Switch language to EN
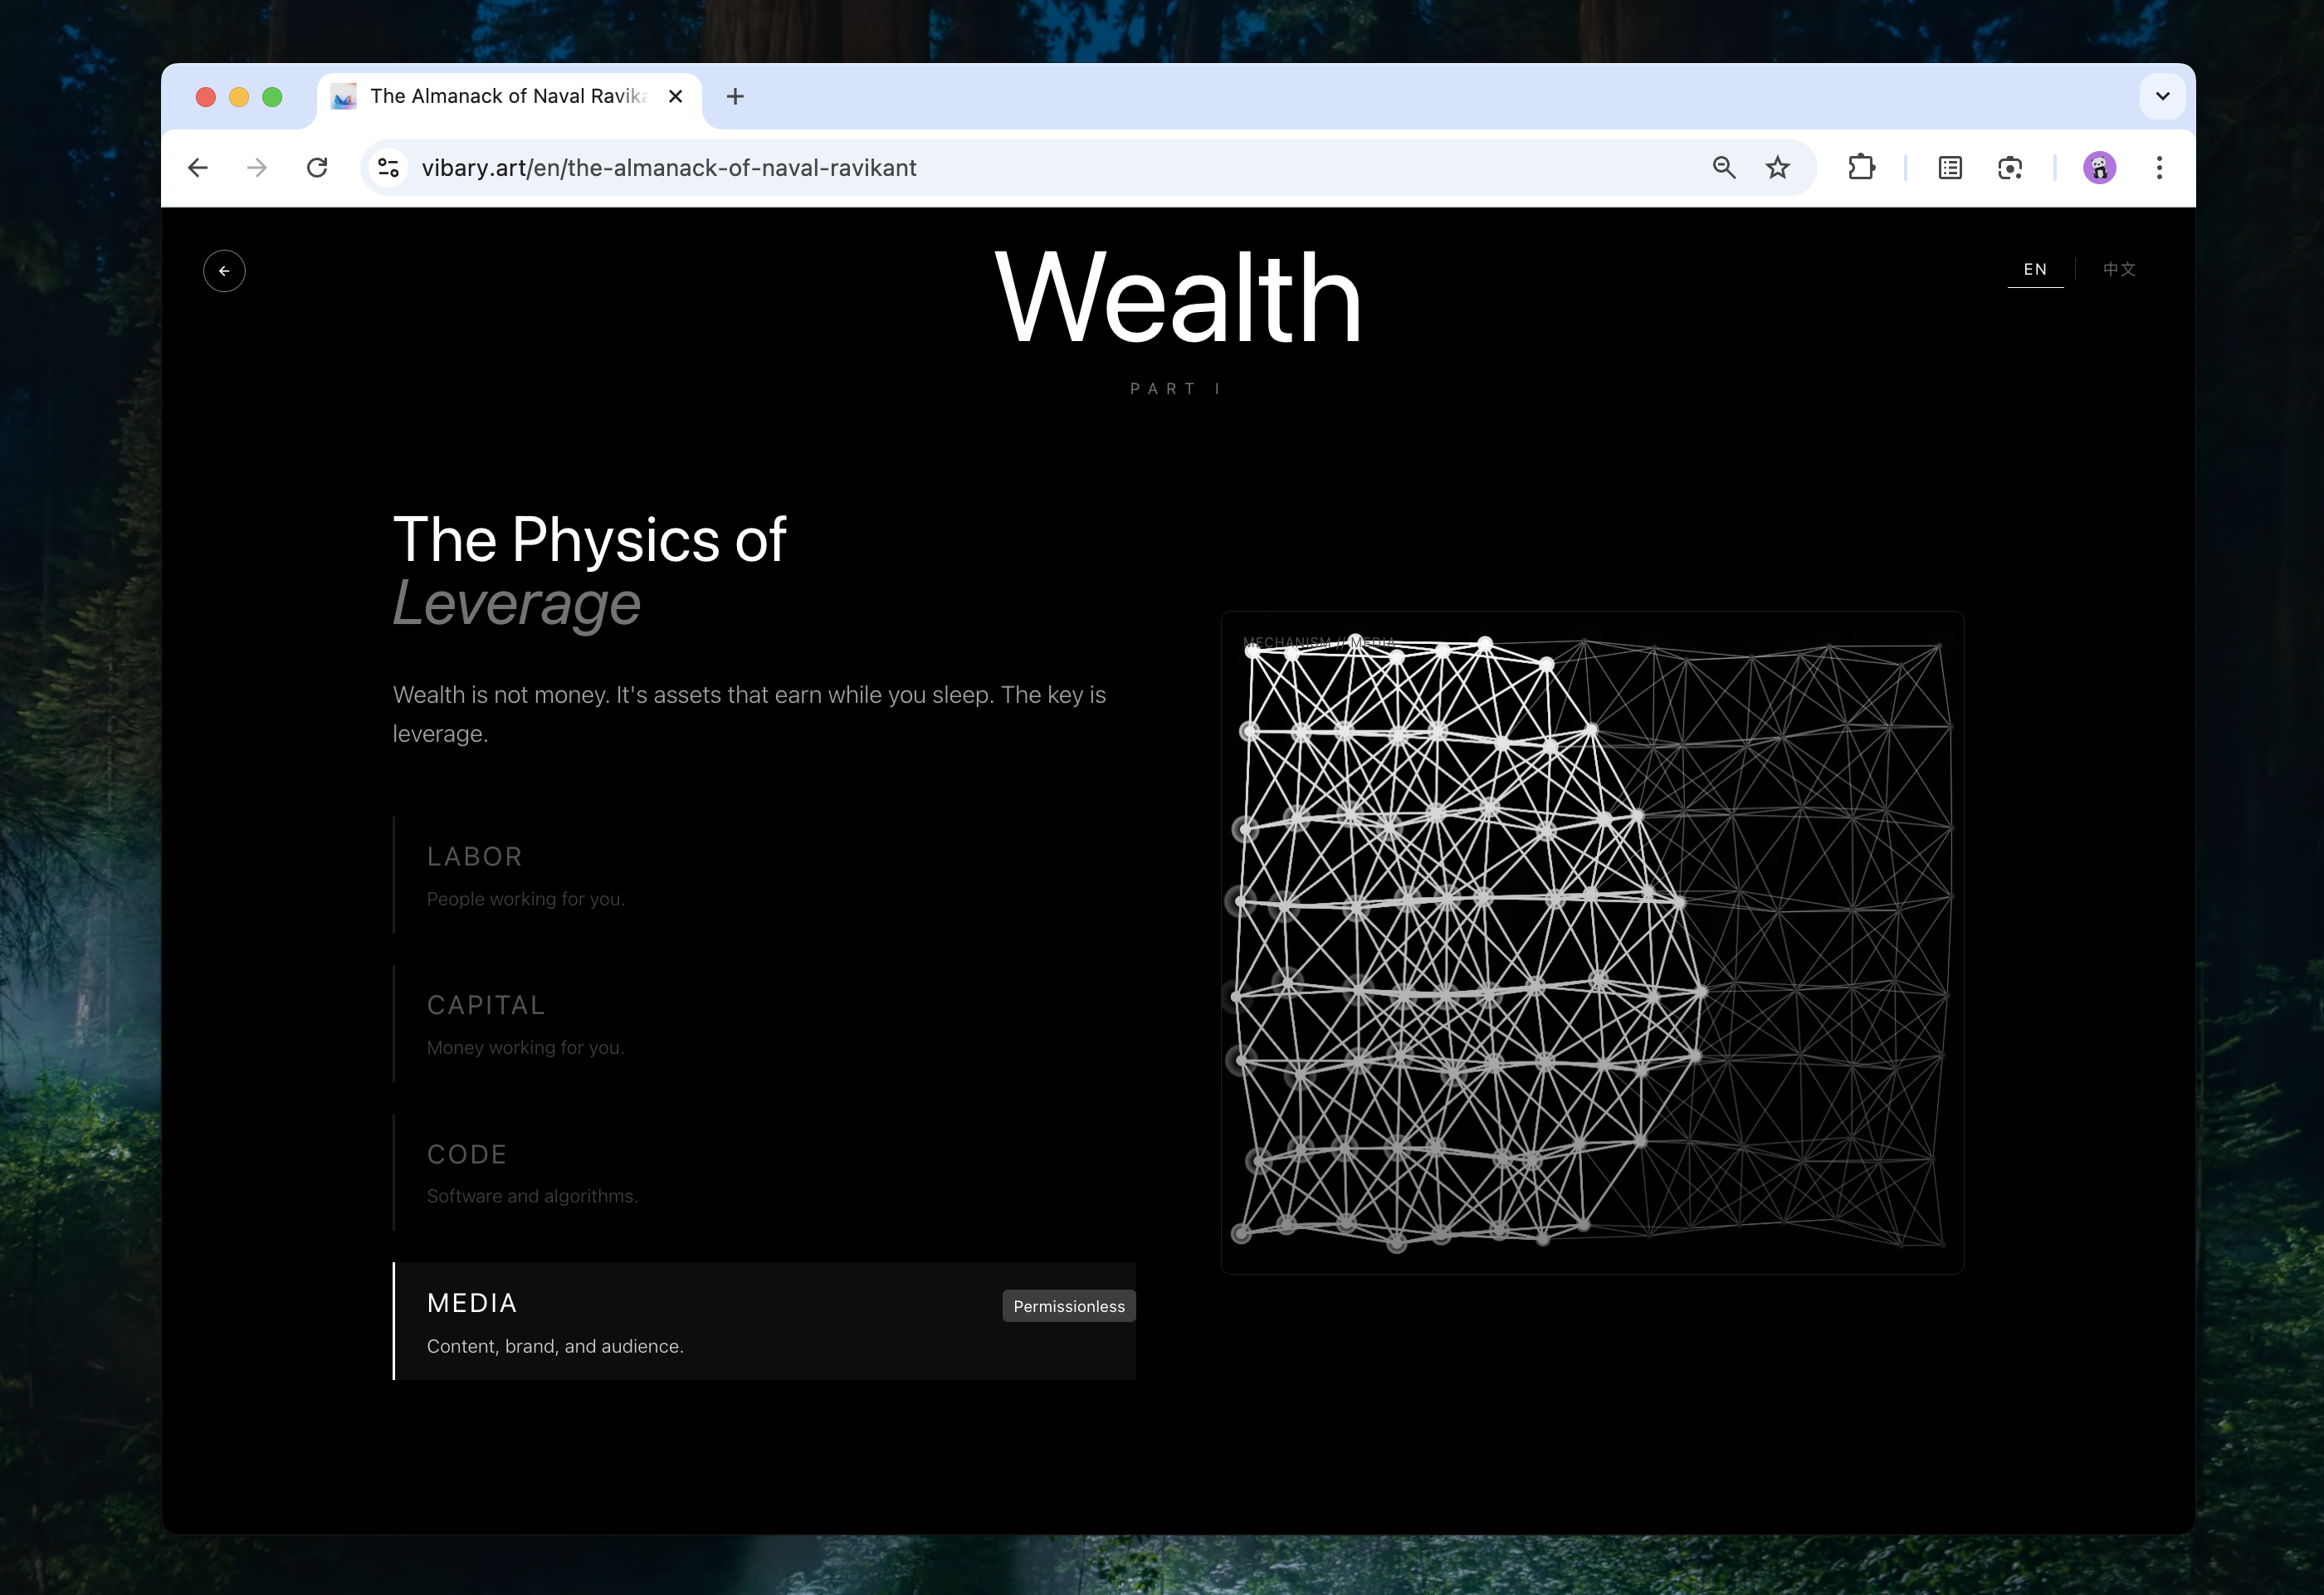This screenshot has height=1595, width=2324. click(x=2035, y=270)
